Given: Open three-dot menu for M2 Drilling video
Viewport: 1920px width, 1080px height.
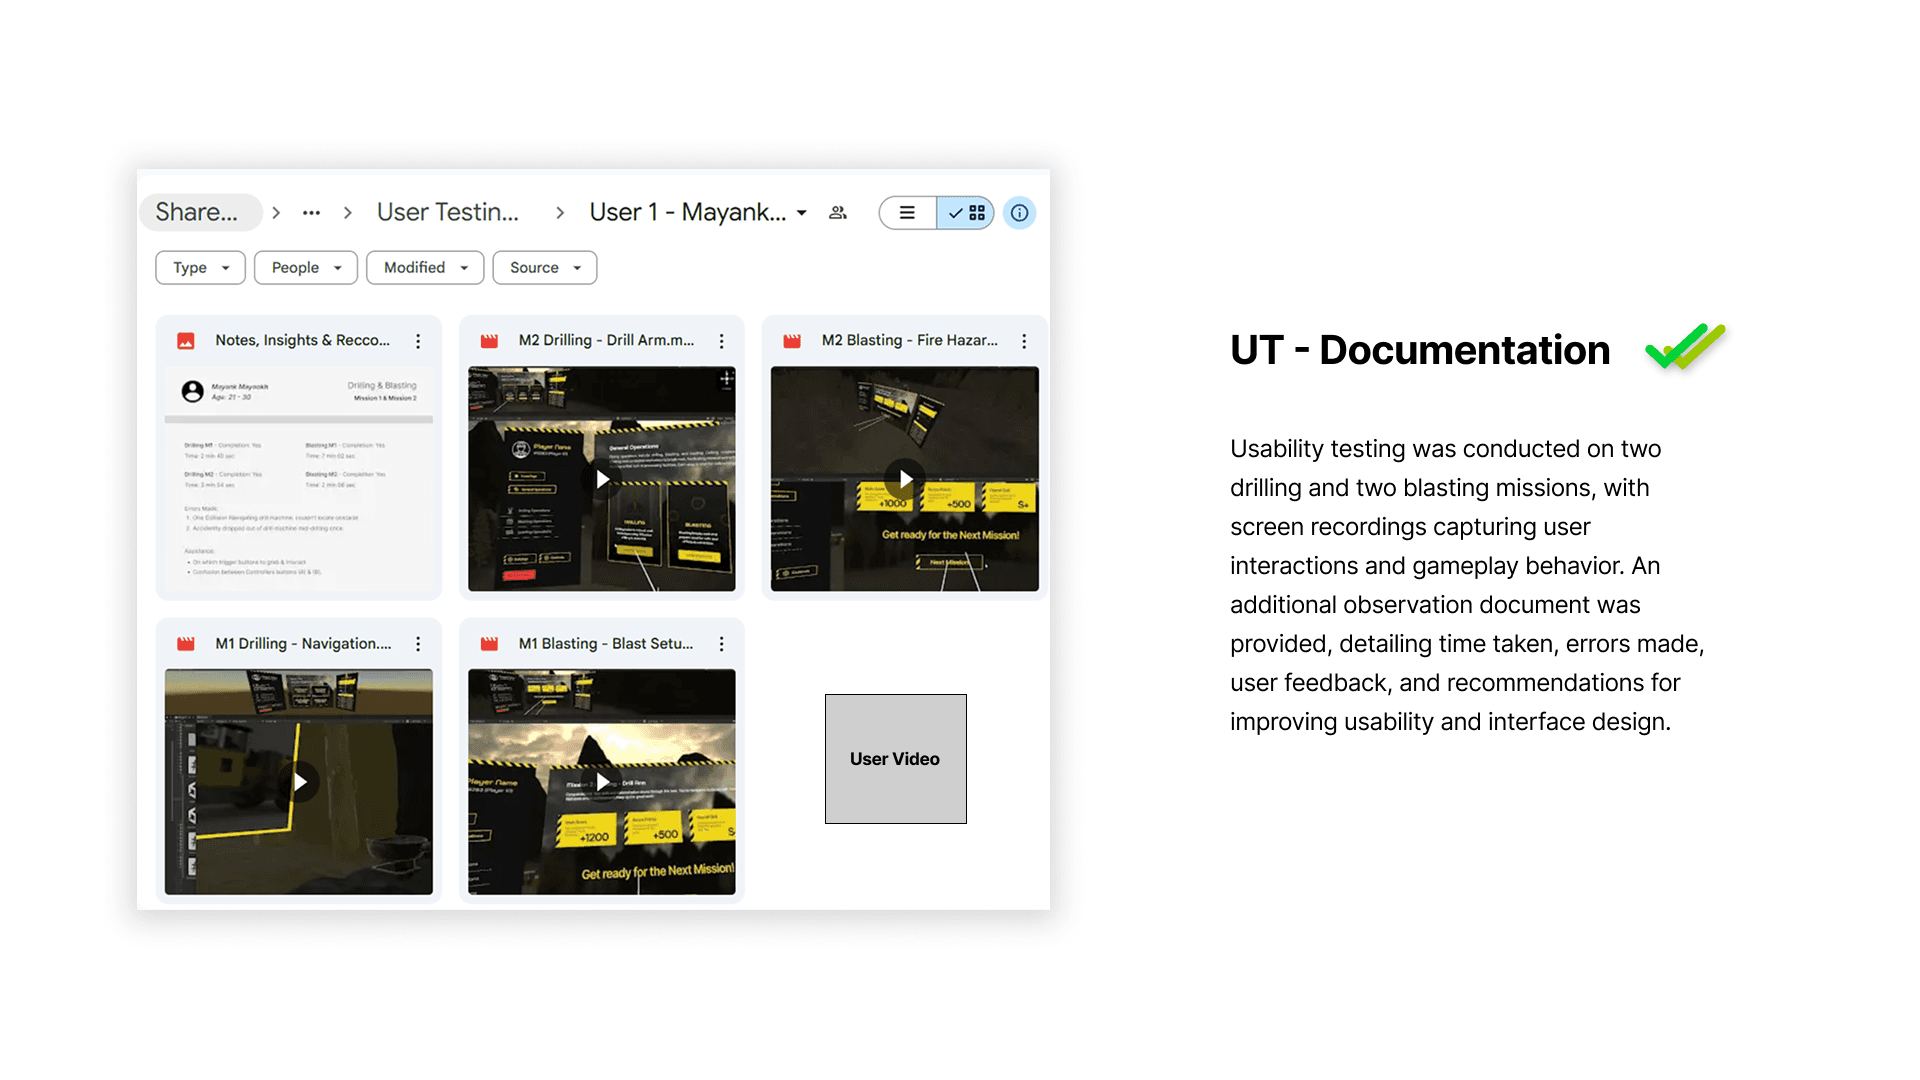Looking at the screenshot, I should point(721,341).
